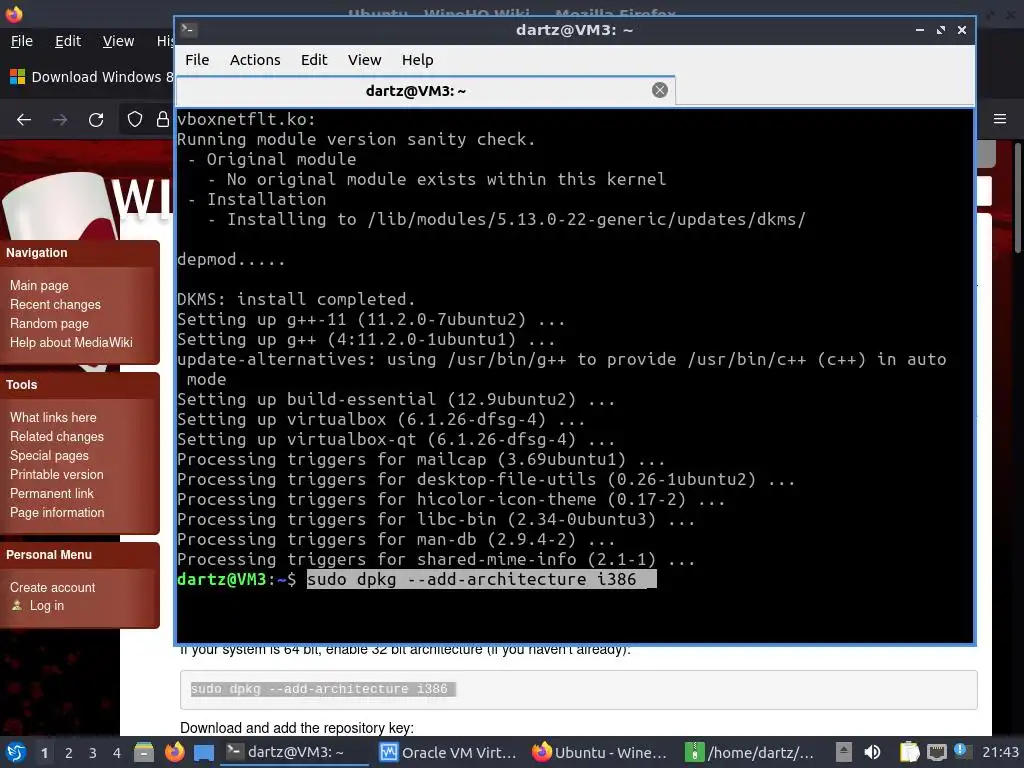Open the Random page link

tap(49, 323)
